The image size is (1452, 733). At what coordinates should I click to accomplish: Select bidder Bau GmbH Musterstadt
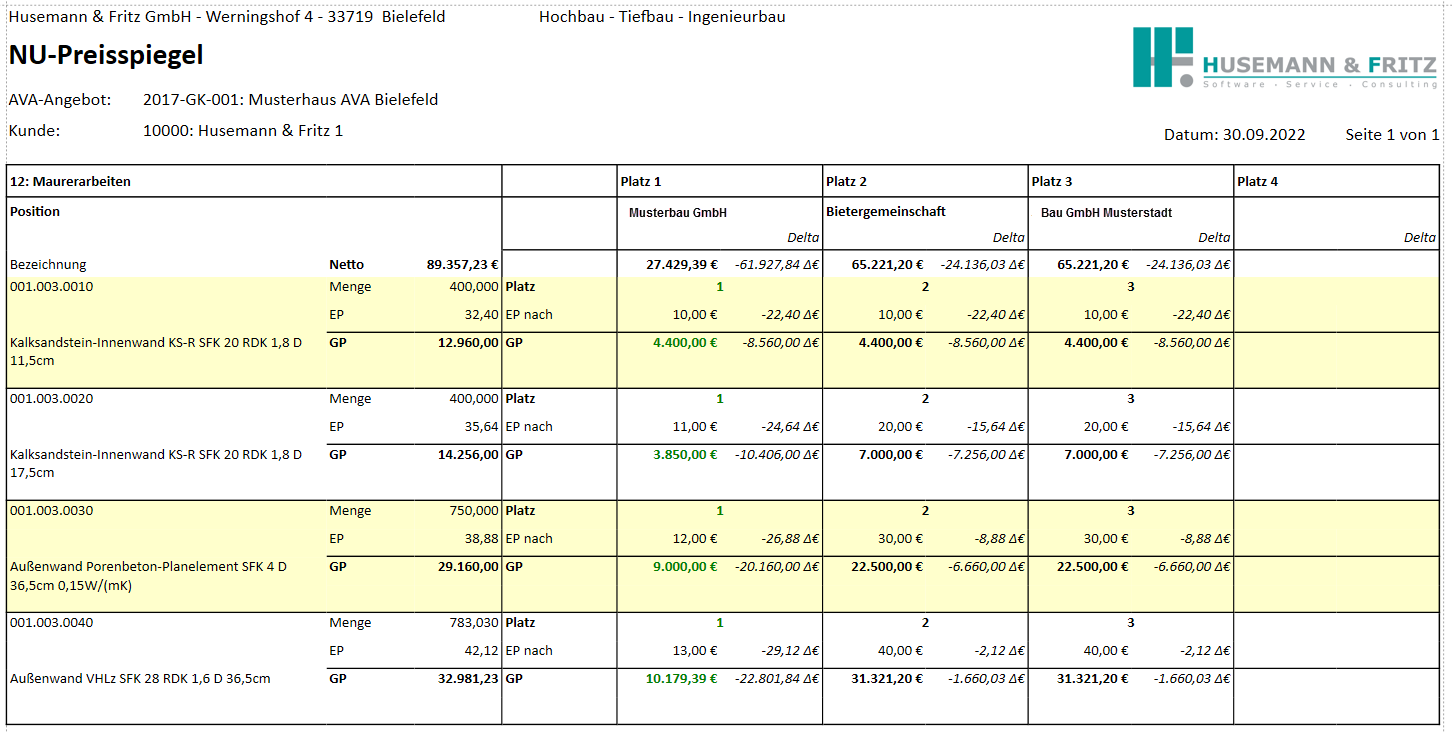[x=1106, y=213]
